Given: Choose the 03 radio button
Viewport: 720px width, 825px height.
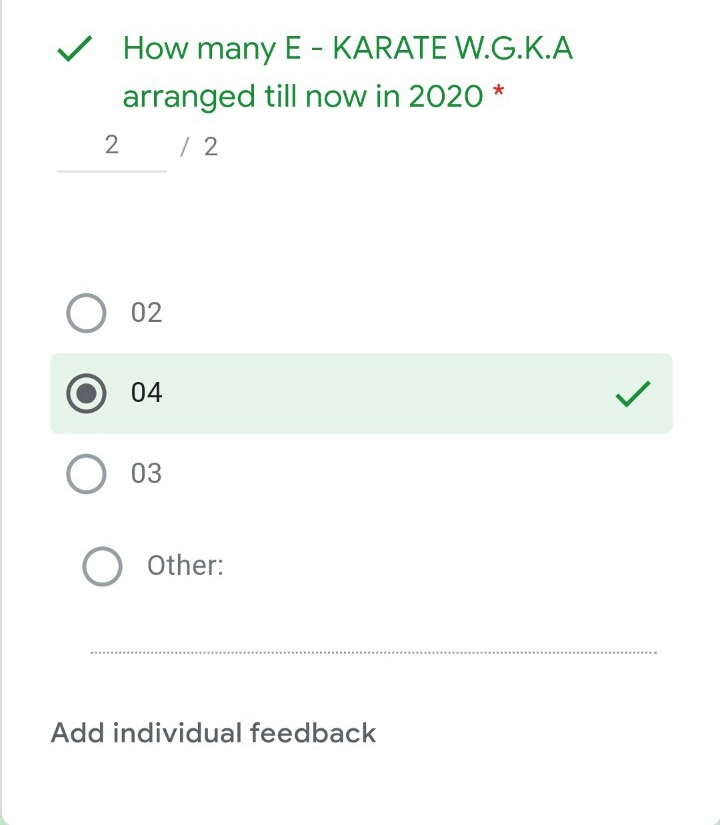Looking at the screenshot, I should coord(86,473).
